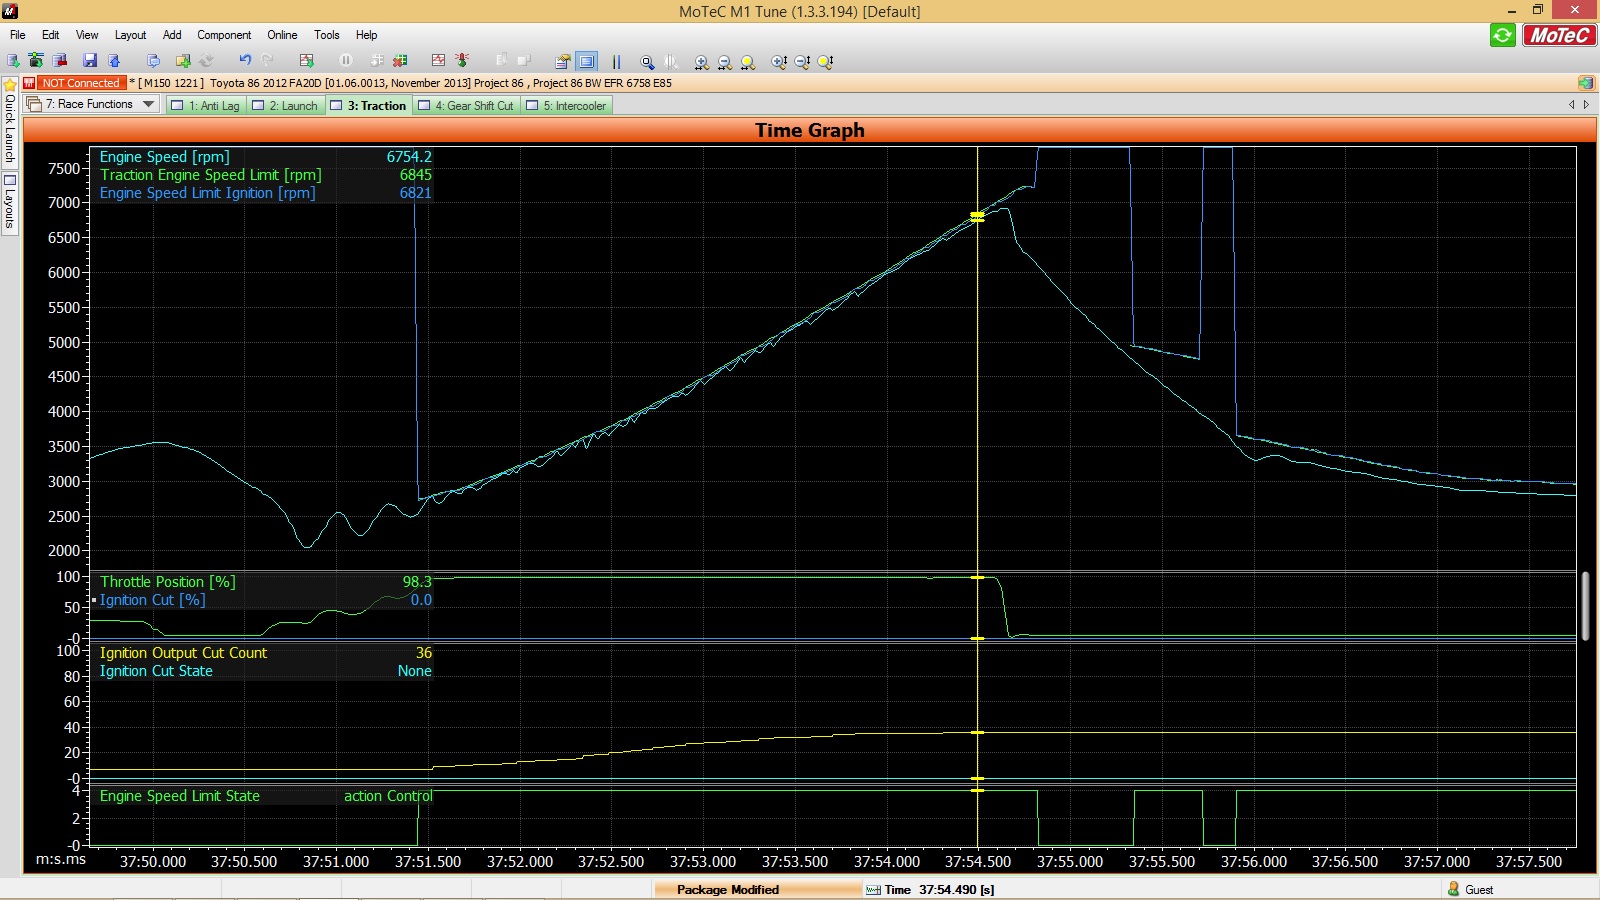1600x900 pixels.
Task: Expand the Quick Launch side panel
Action: point(10,122)
